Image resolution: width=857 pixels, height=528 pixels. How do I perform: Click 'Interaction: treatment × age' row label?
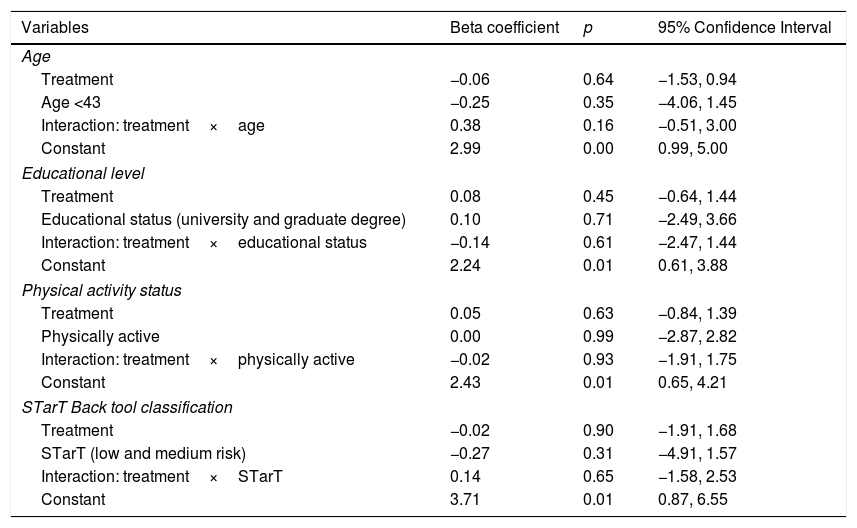tap(152, 126)
